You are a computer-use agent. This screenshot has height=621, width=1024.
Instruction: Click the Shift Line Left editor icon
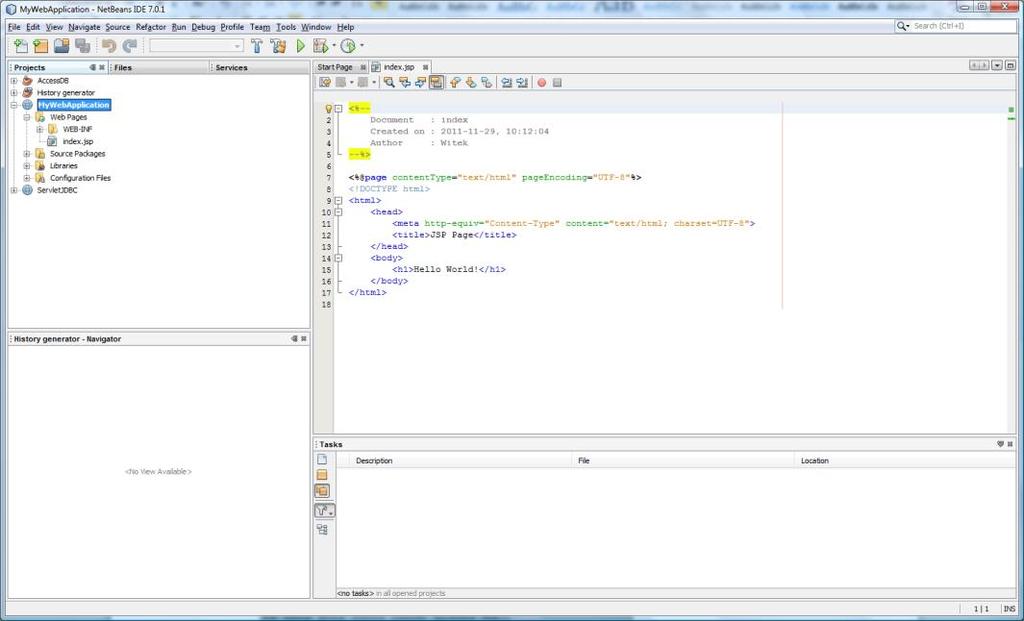[506, 82]
